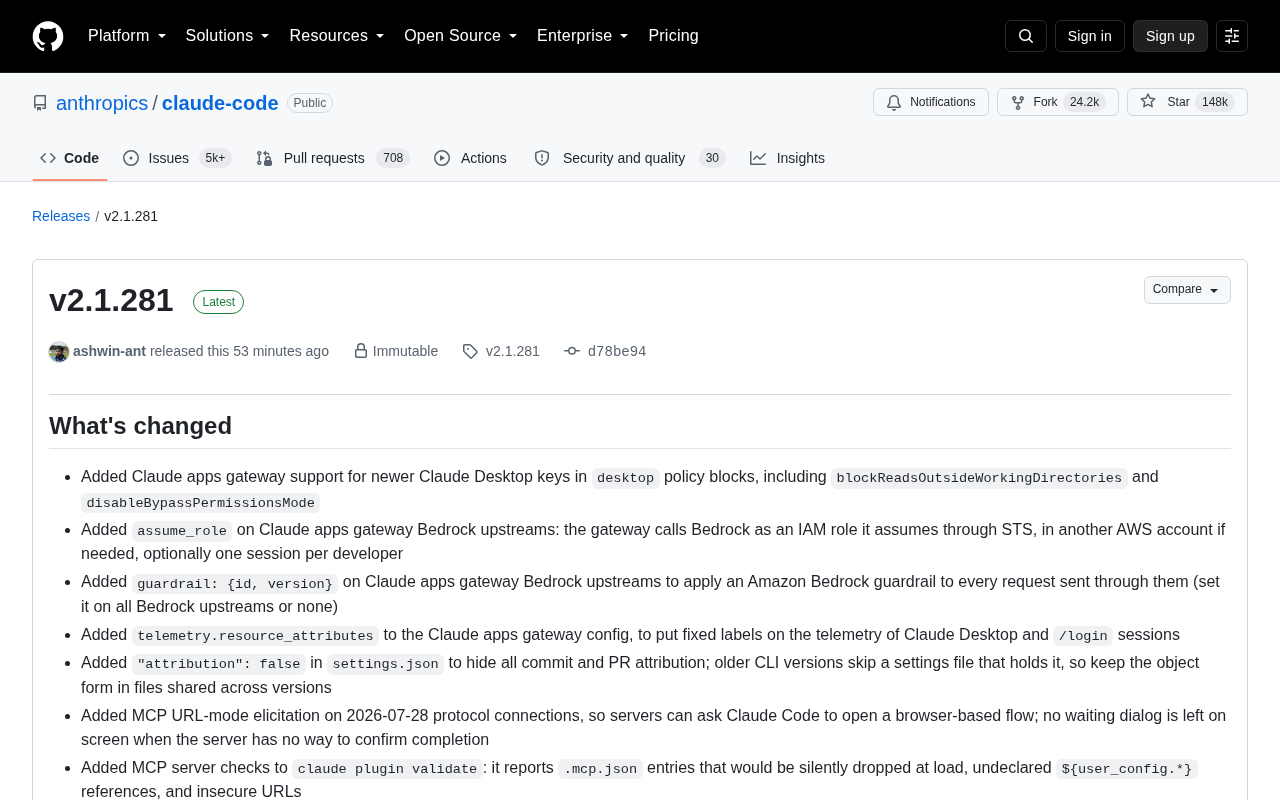Screen dimensions: 1280x800
Task: Click the Code tab angle-brackets icon
Action: 48,158
